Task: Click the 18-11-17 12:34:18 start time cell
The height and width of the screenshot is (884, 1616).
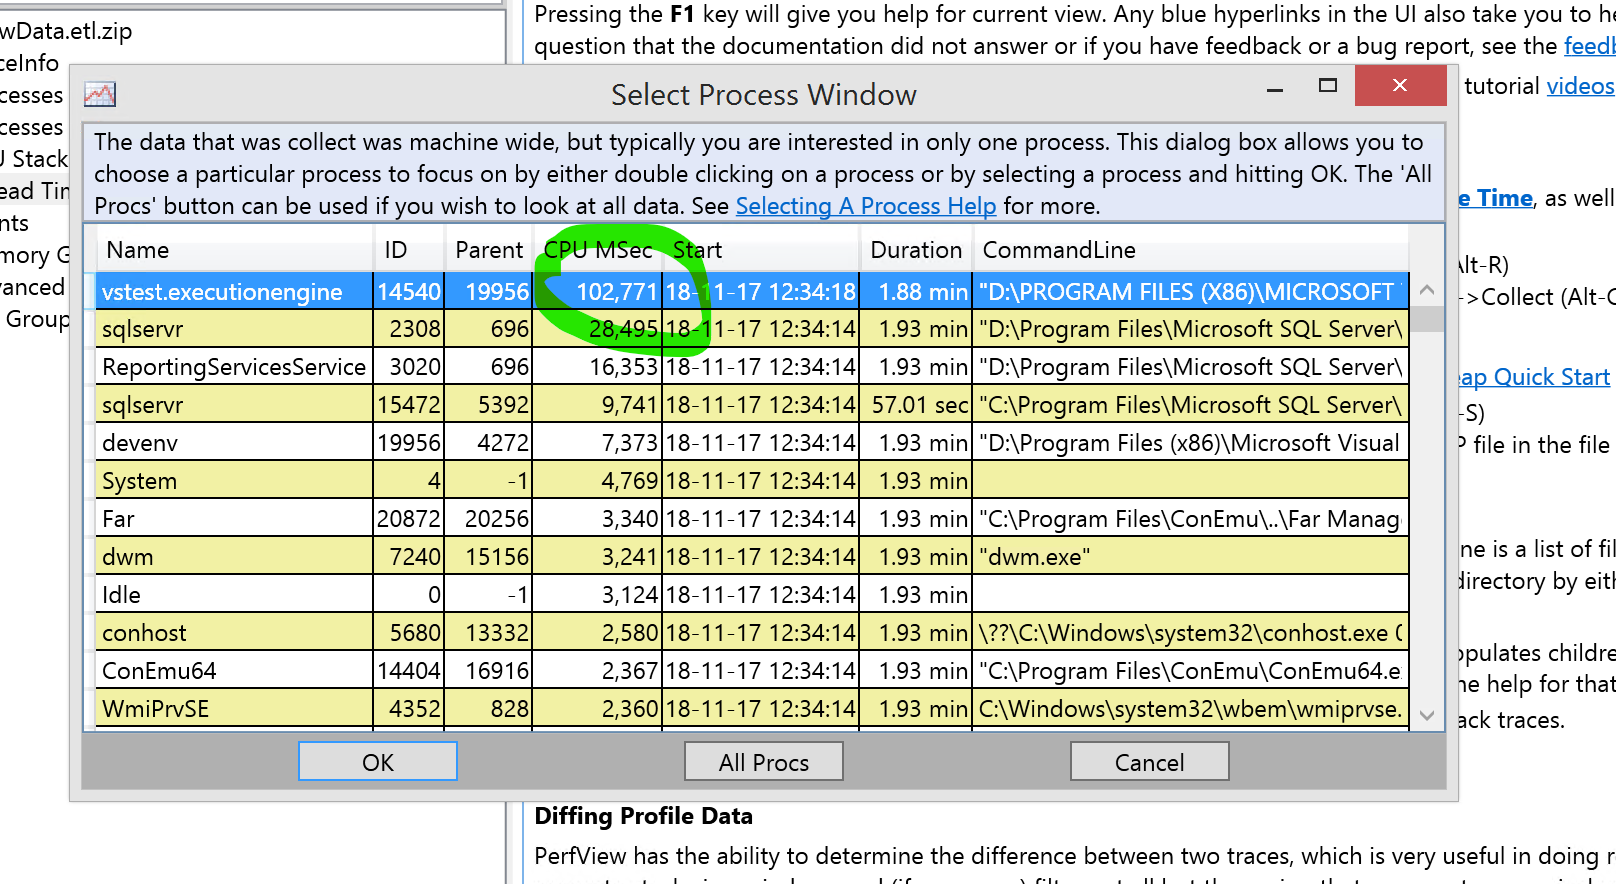Action: 760,292
